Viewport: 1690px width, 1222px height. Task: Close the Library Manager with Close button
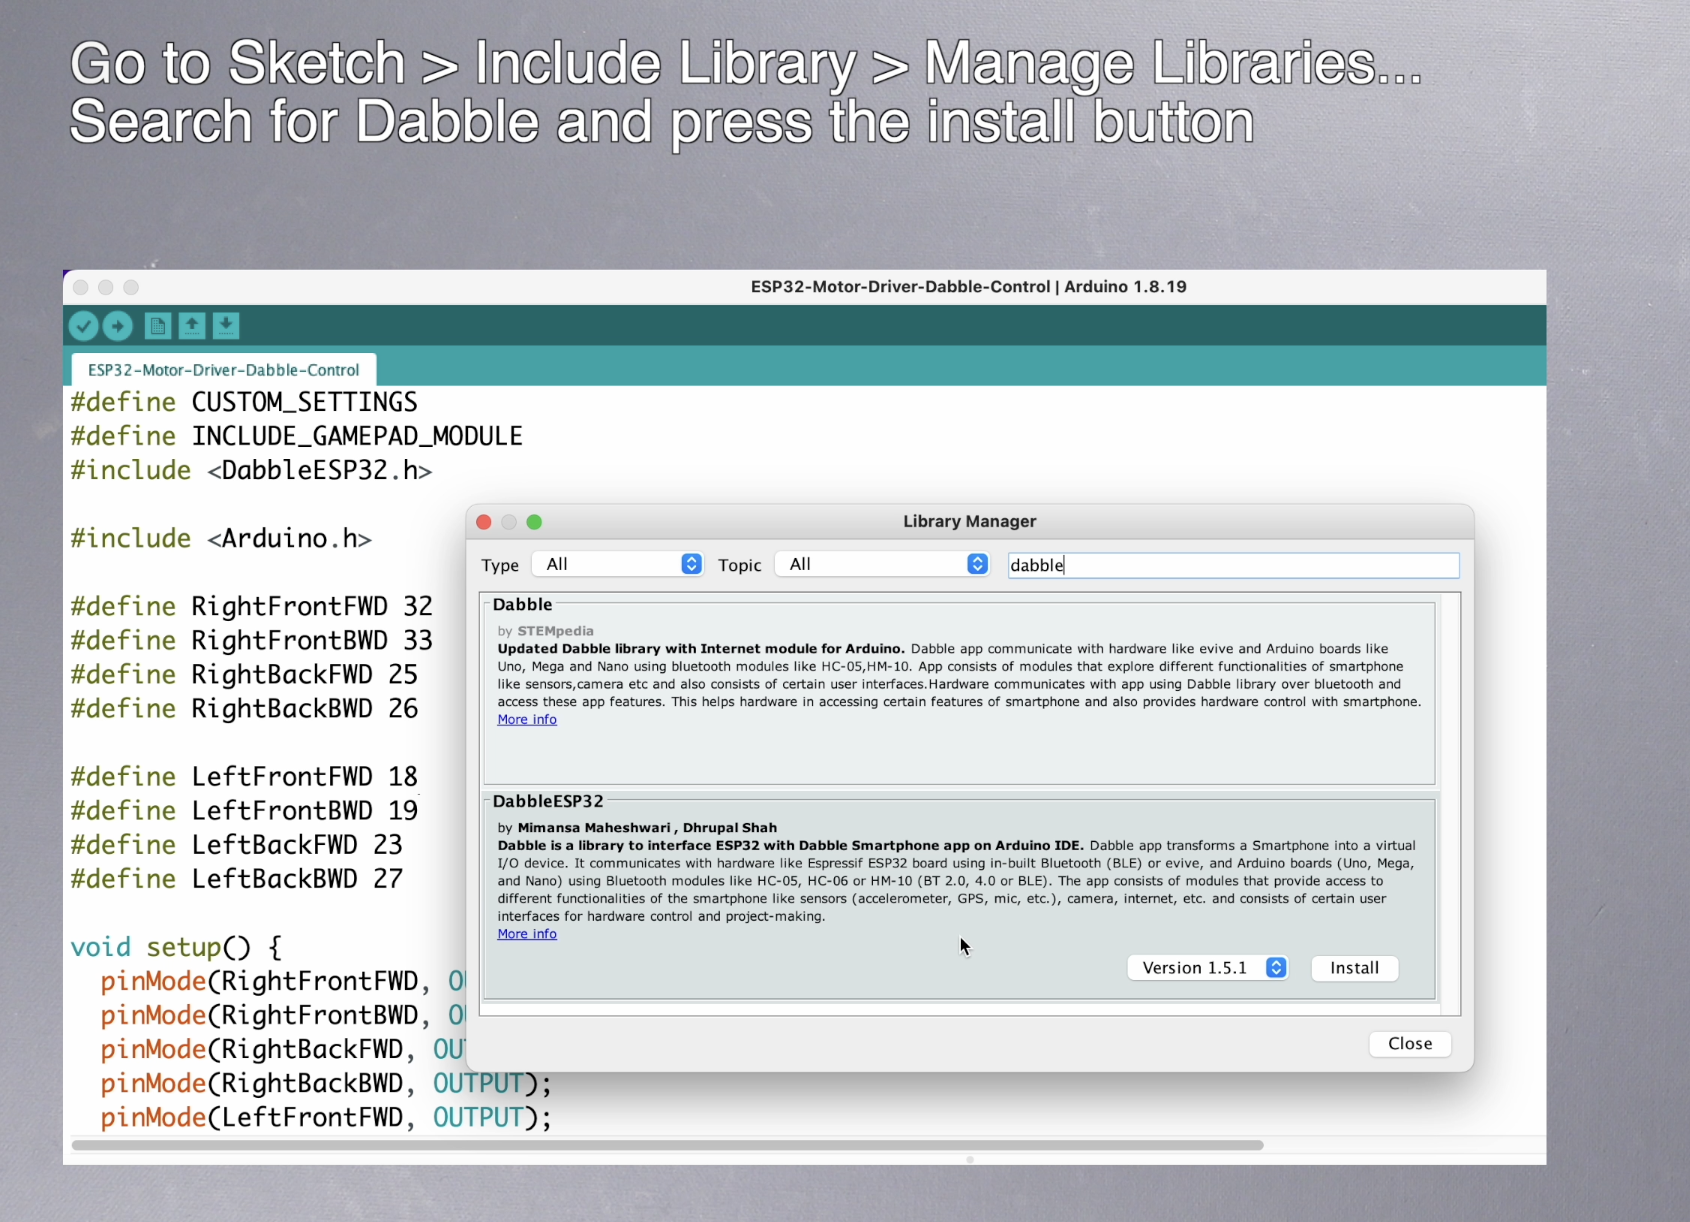coord(1410,1044)
